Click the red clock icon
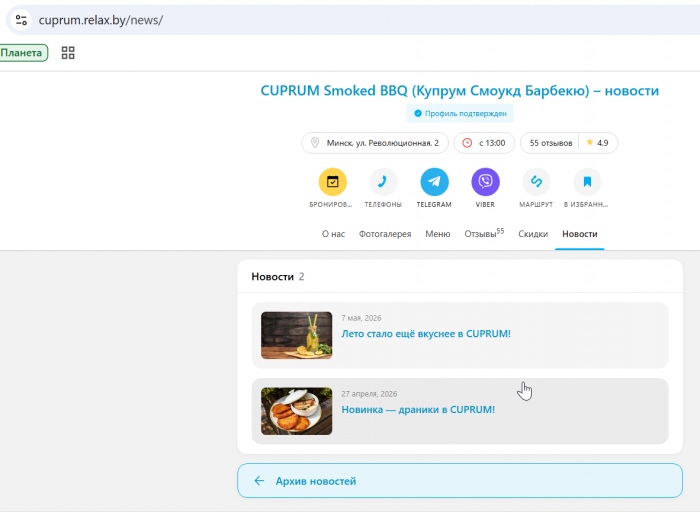Screen dimensions: 700x512 click(x=467, y=143)
